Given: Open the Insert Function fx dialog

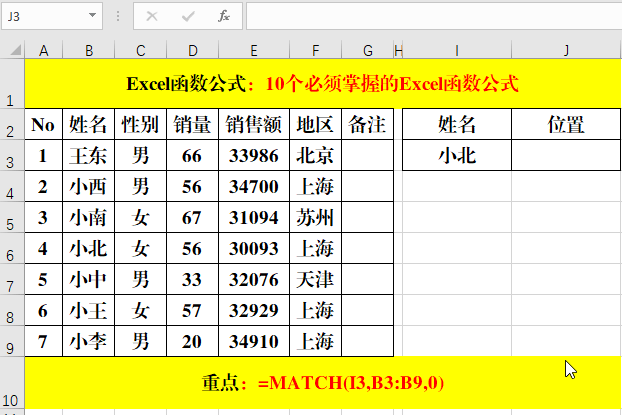Looking at the screenshot, I should point(224,16).
